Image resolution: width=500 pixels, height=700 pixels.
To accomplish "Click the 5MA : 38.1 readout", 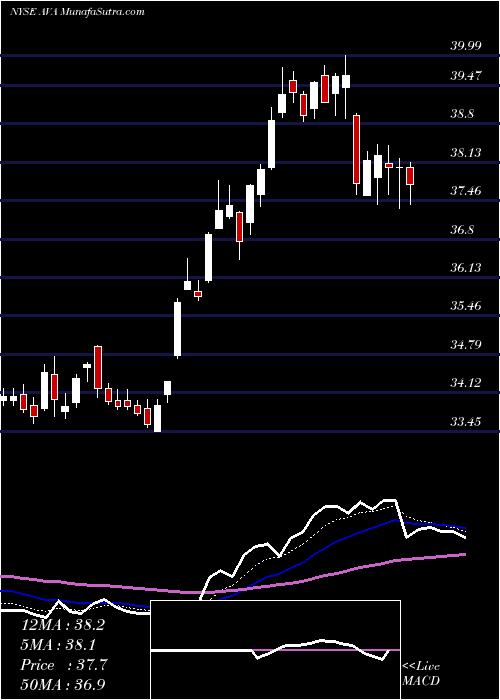I will [x=59, y=645].
